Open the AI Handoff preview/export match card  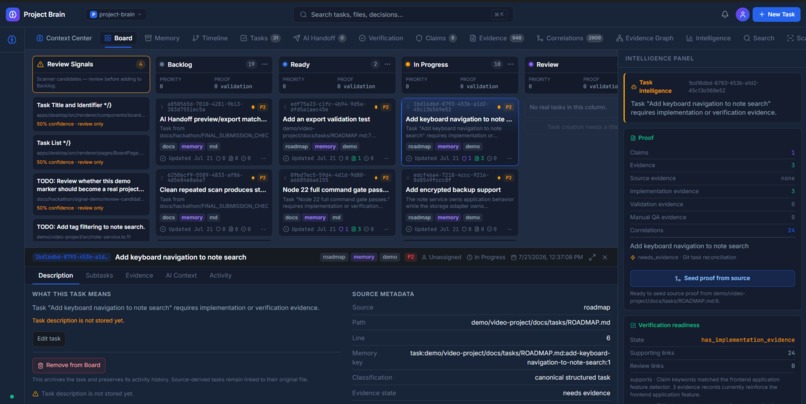pos(213,132)
